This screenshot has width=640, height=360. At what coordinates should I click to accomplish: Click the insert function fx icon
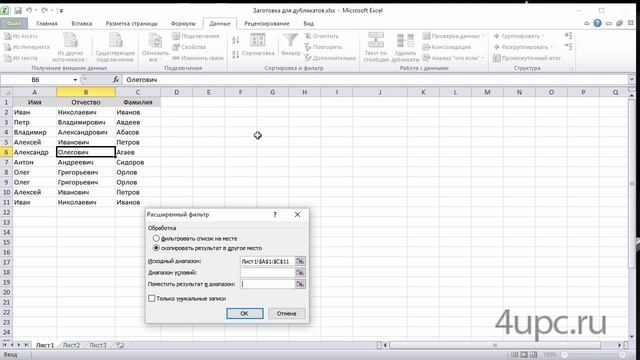click(x=116, y=80)
